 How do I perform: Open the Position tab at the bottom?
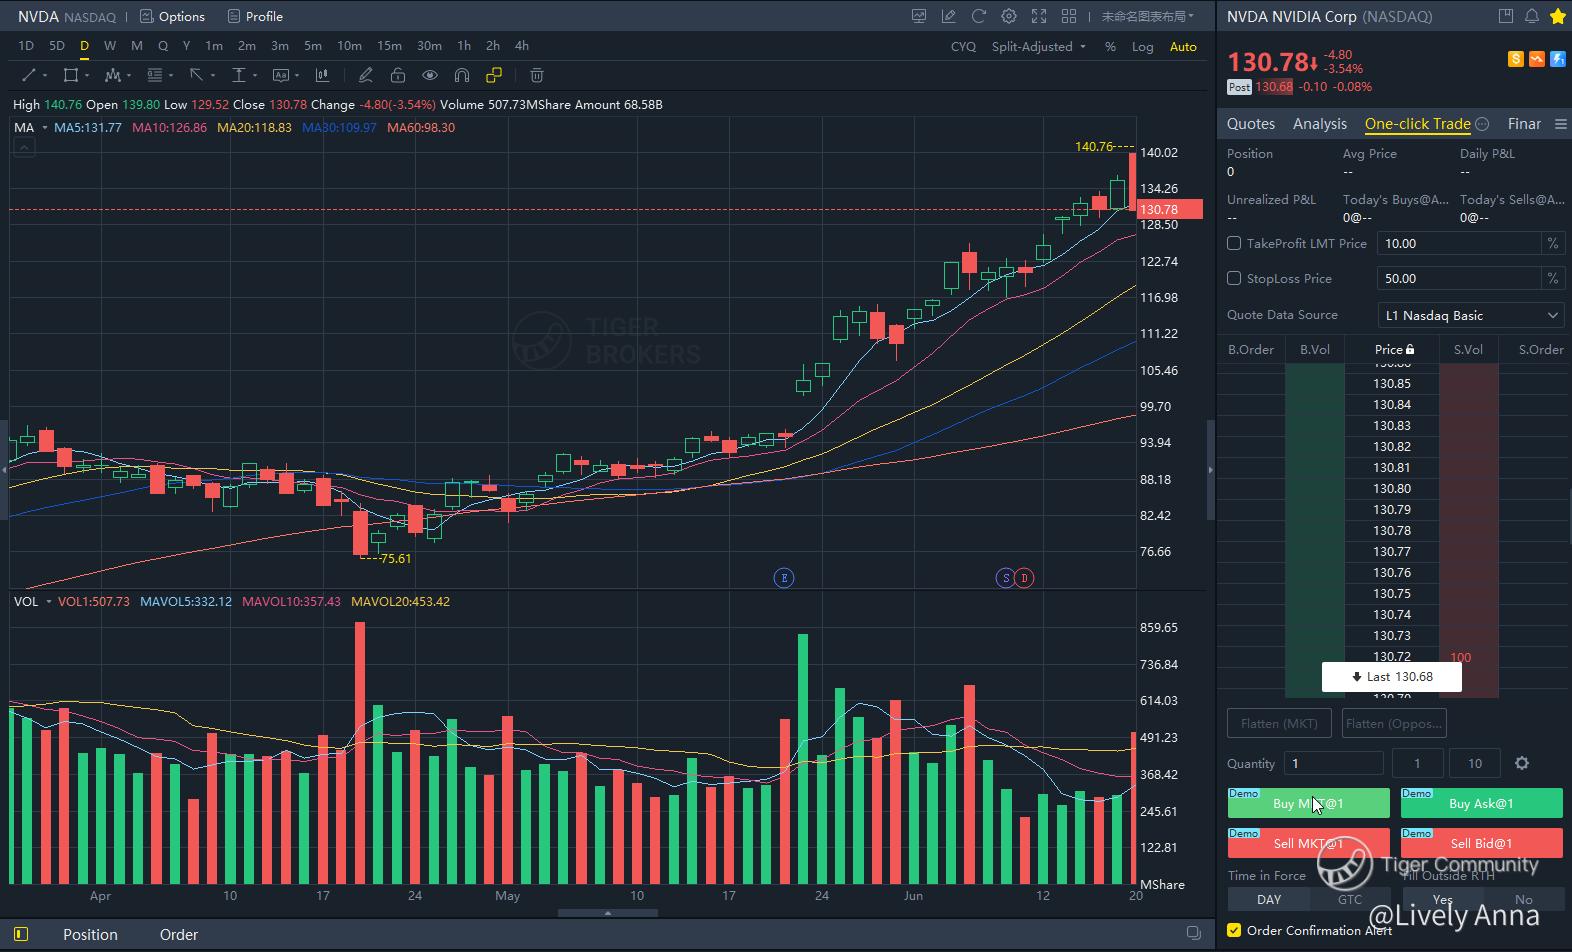(90, 934)
